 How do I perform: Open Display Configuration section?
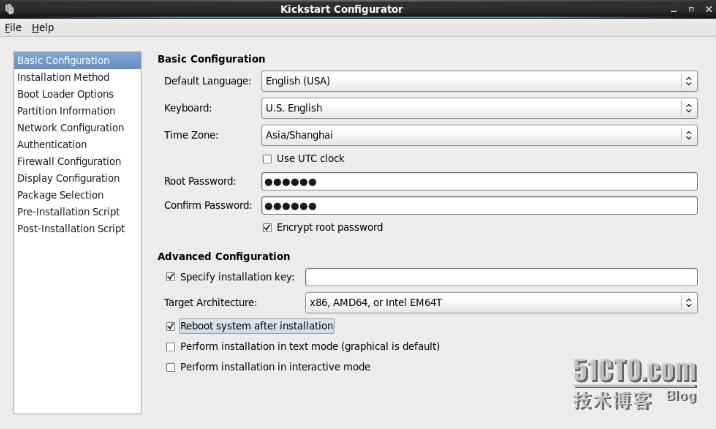77,178
